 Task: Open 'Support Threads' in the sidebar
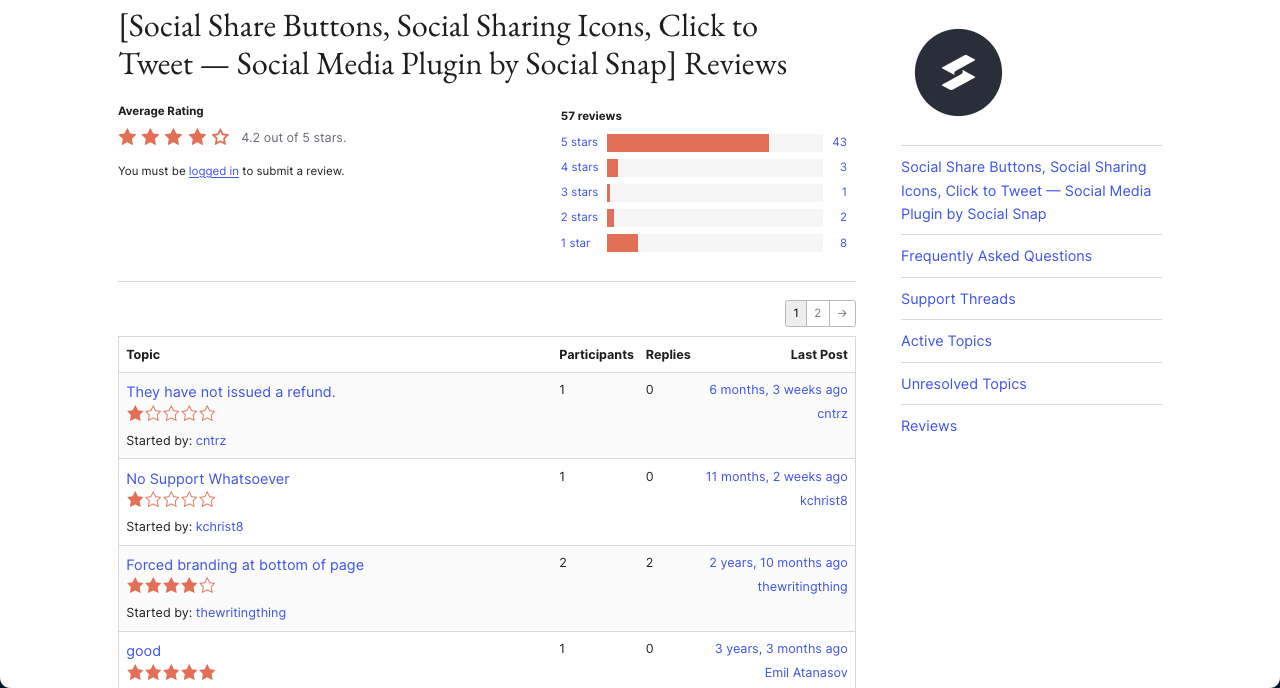point(958,298)
